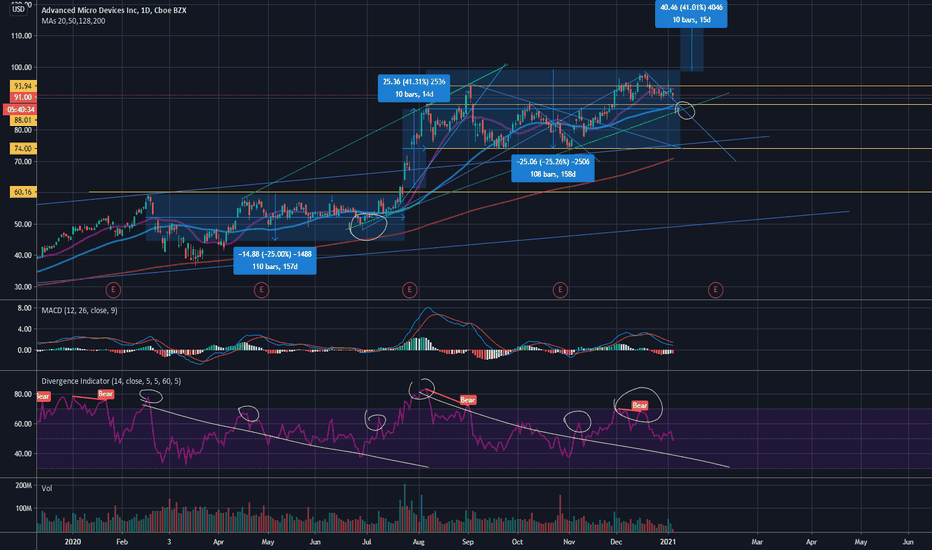Click the Oct date on time axis

click(517, 542)
